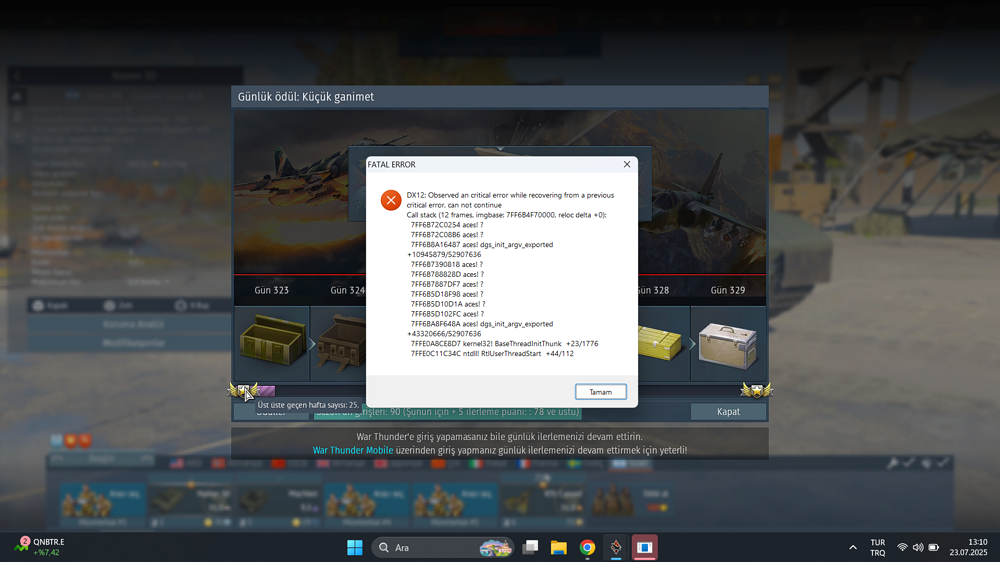This screenshot has width=1000, height=562.
Task: Open the QNBTR.E stock widget
Action: pos(40,547)
